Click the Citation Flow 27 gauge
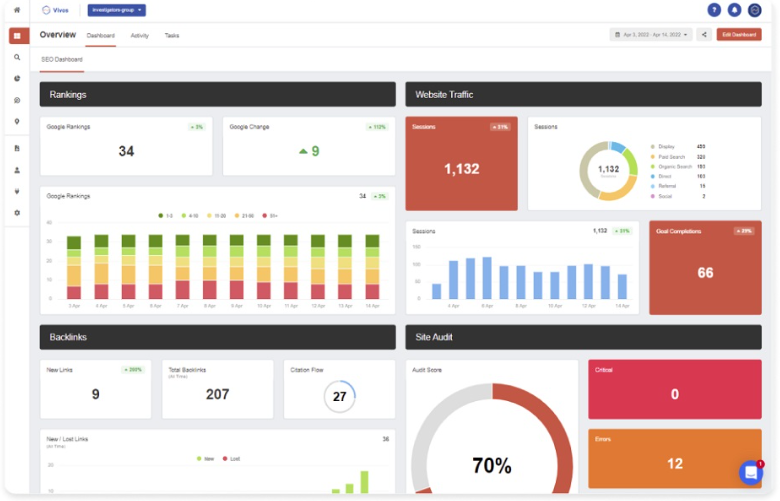The width and height of the screenshot is (780, 501). 339,397
